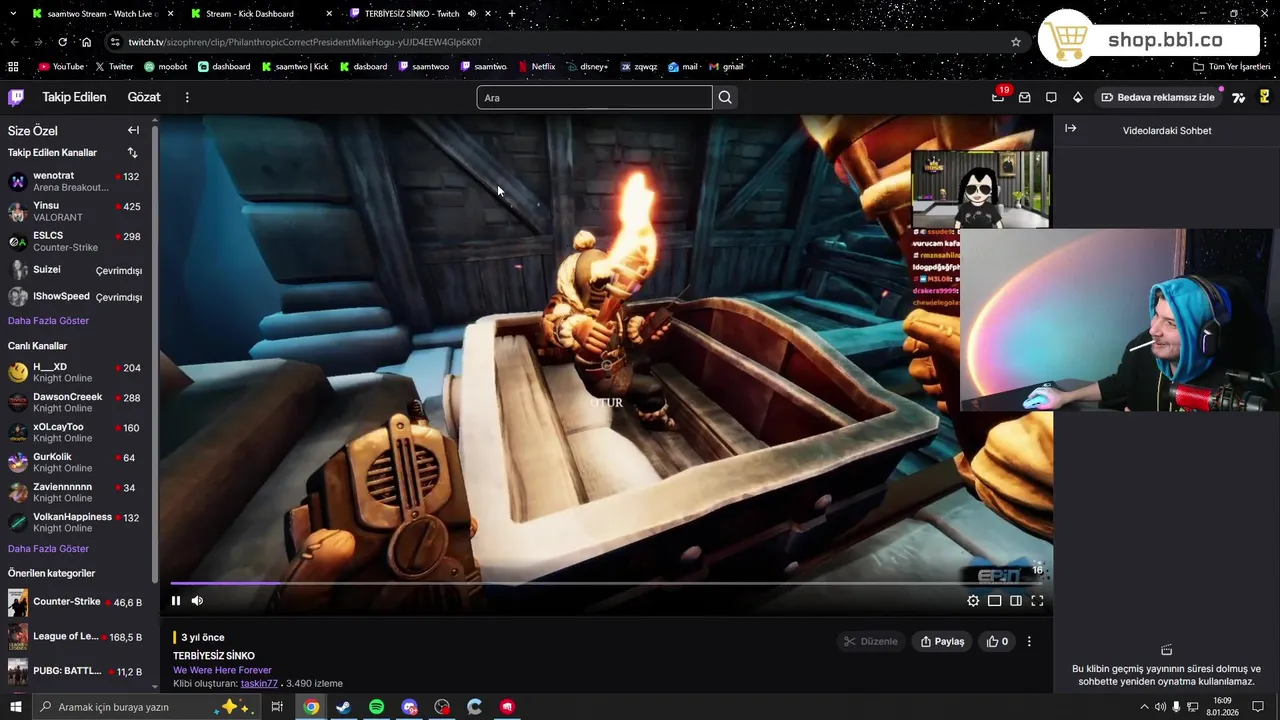Mute the TERBİYESİZ SİNKO tab audio
Viewport: 1280px width, 720px height.
tap(472, 13)
